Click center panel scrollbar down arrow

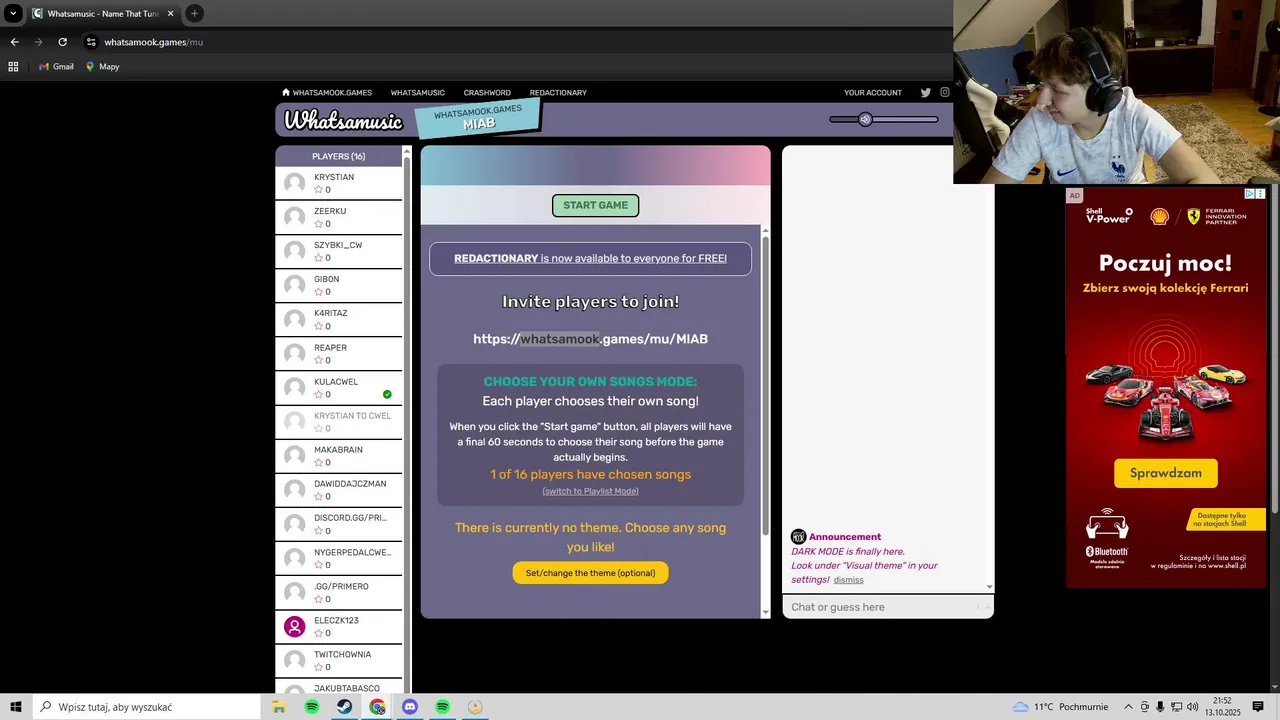(x=766, y=612)
